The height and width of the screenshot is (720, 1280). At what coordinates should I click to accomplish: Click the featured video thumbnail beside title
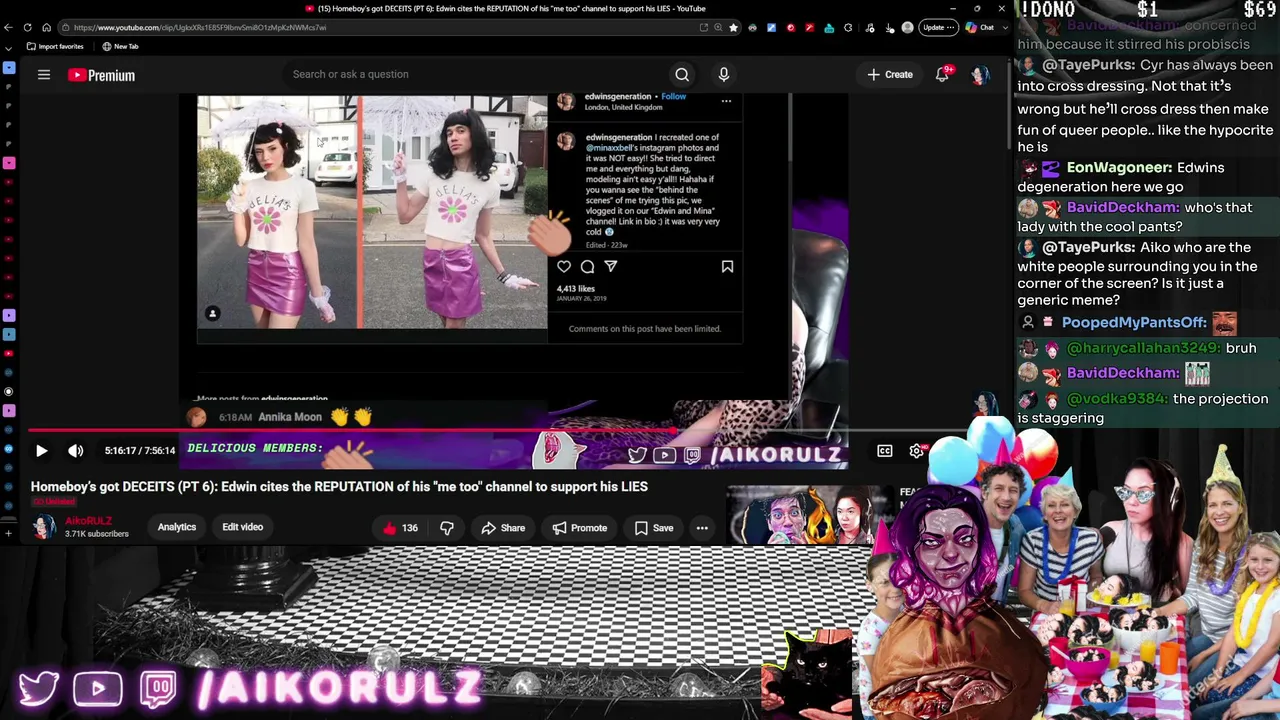coord(810,516)
